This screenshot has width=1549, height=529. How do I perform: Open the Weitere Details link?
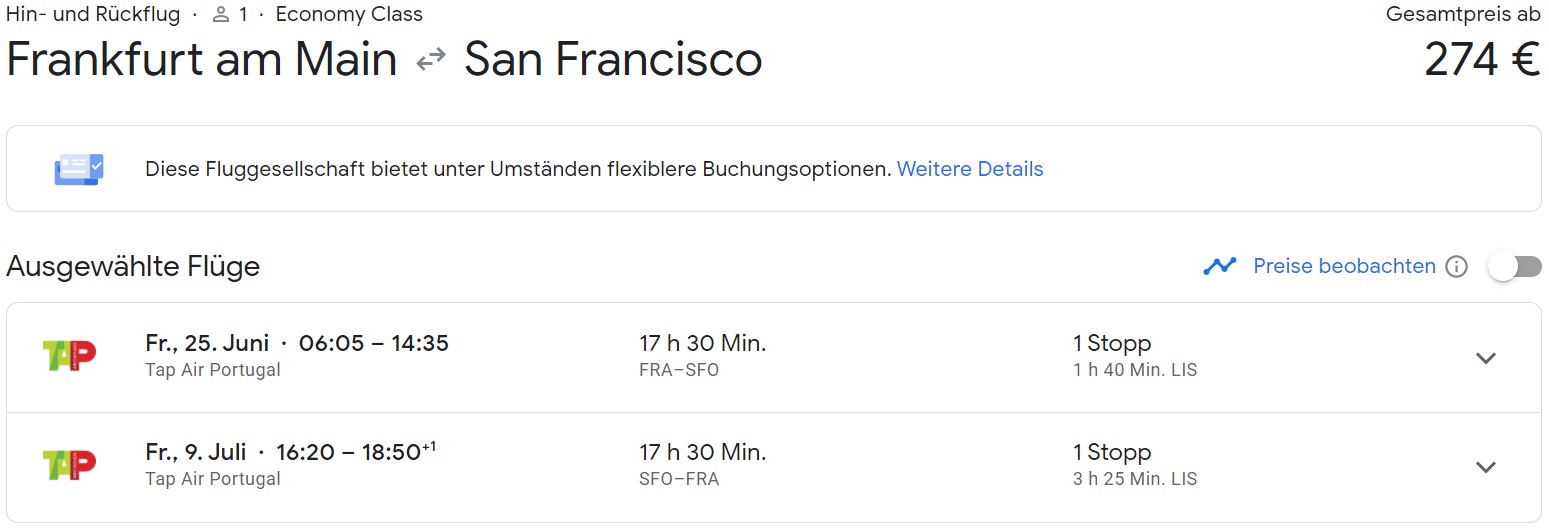(970, 169)
